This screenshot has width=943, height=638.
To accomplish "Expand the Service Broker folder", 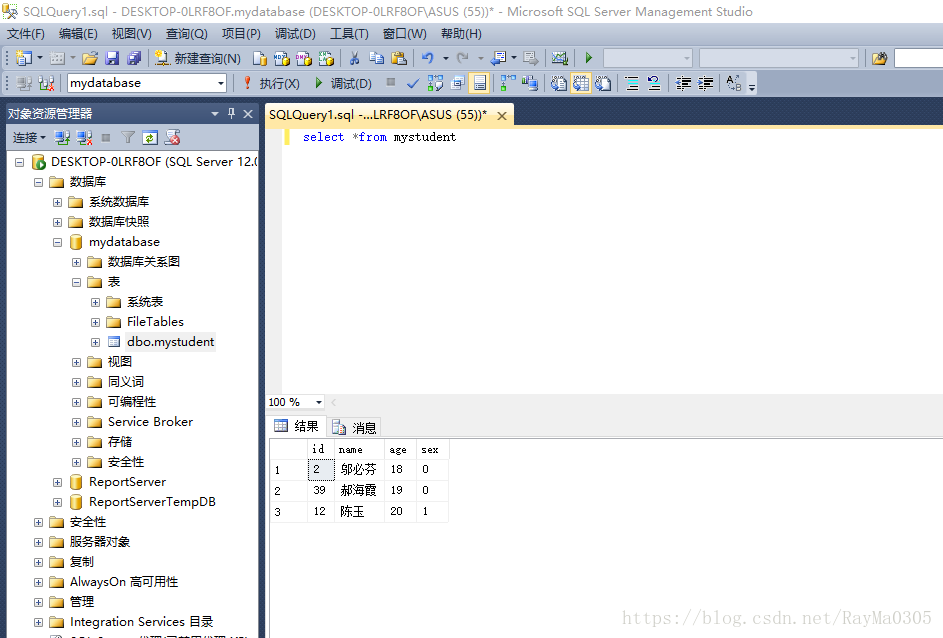I will pos(76,422).
